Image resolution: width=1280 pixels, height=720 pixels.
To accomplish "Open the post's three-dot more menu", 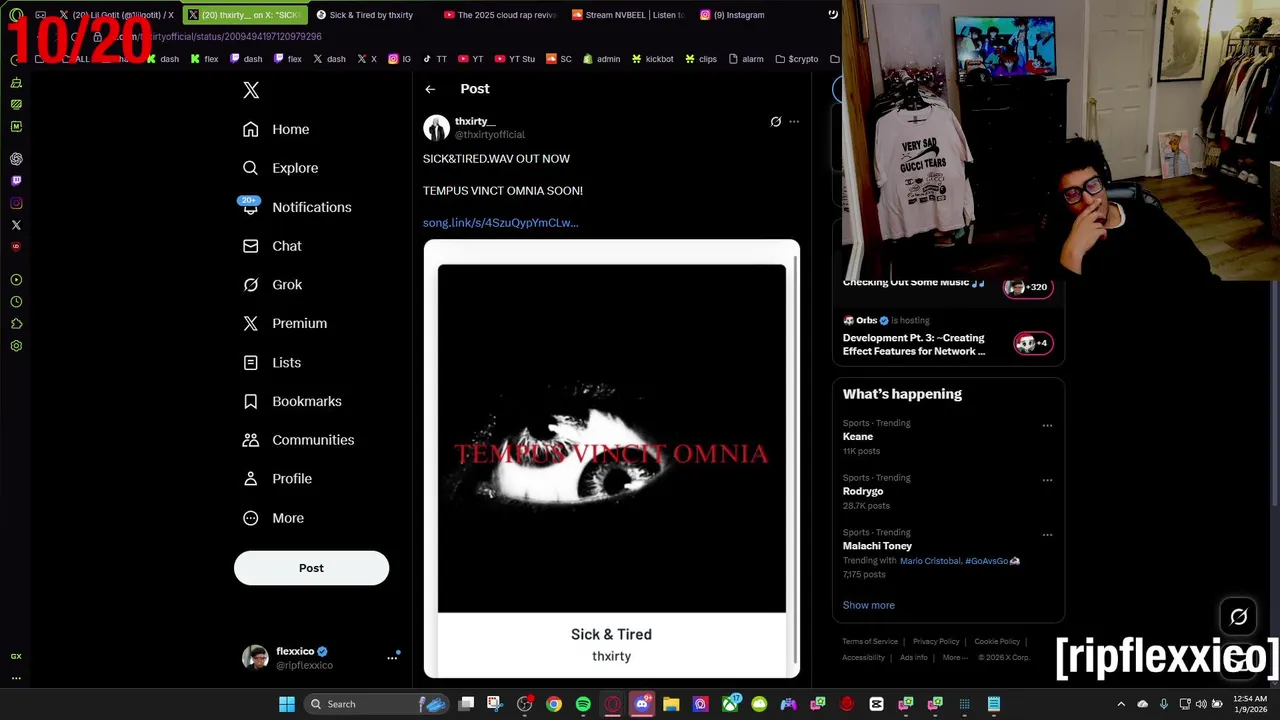I will 794,122.
